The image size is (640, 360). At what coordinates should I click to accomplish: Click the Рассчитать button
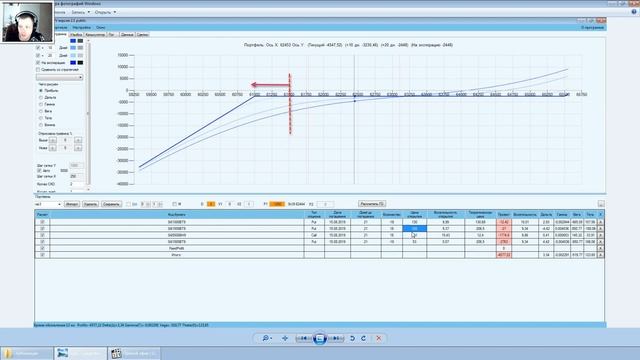point(372,204)
